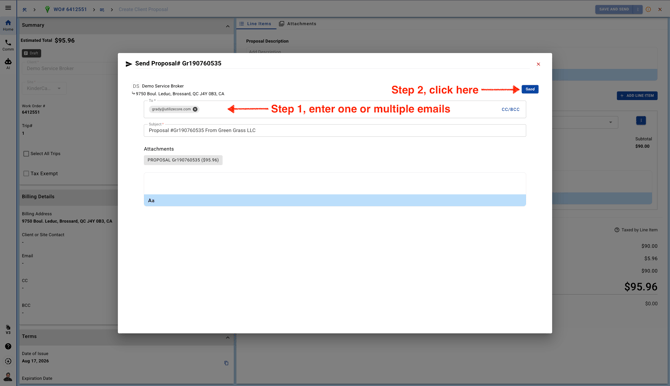Click into the To email field

(335, 109)
